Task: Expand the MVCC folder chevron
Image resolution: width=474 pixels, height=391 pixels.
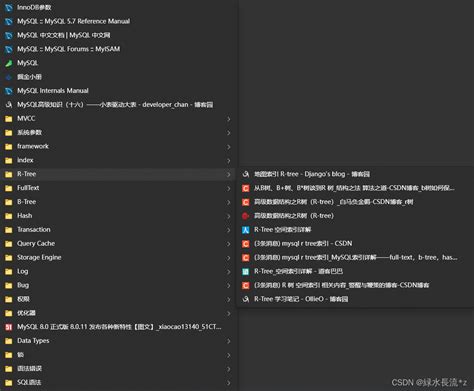Action: click(x=229, y=119)
